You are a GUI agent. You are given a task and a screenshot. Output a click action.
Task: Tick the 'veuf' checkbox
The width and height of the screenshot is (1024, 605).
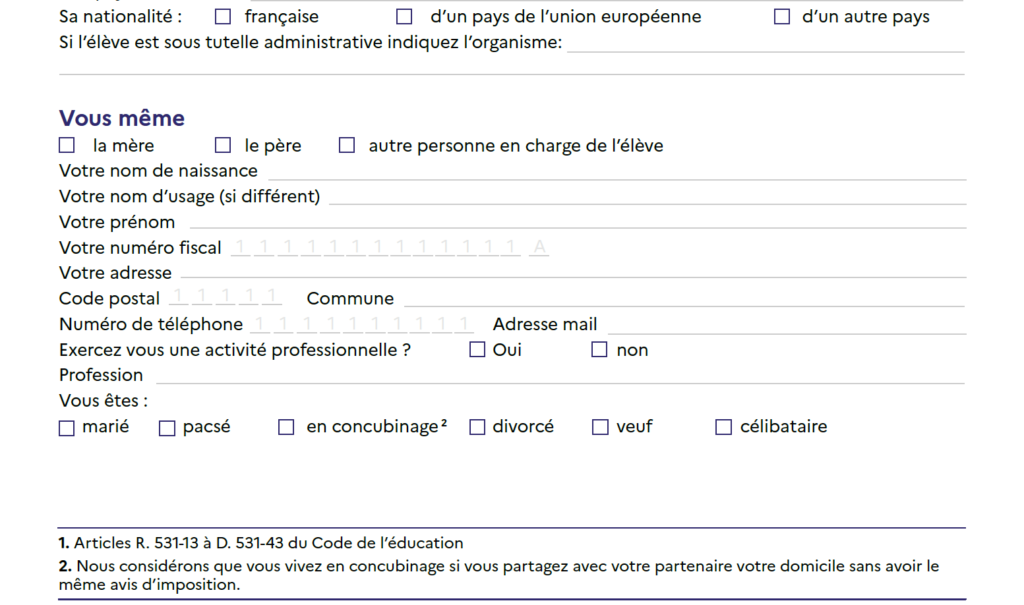(600, 427)
